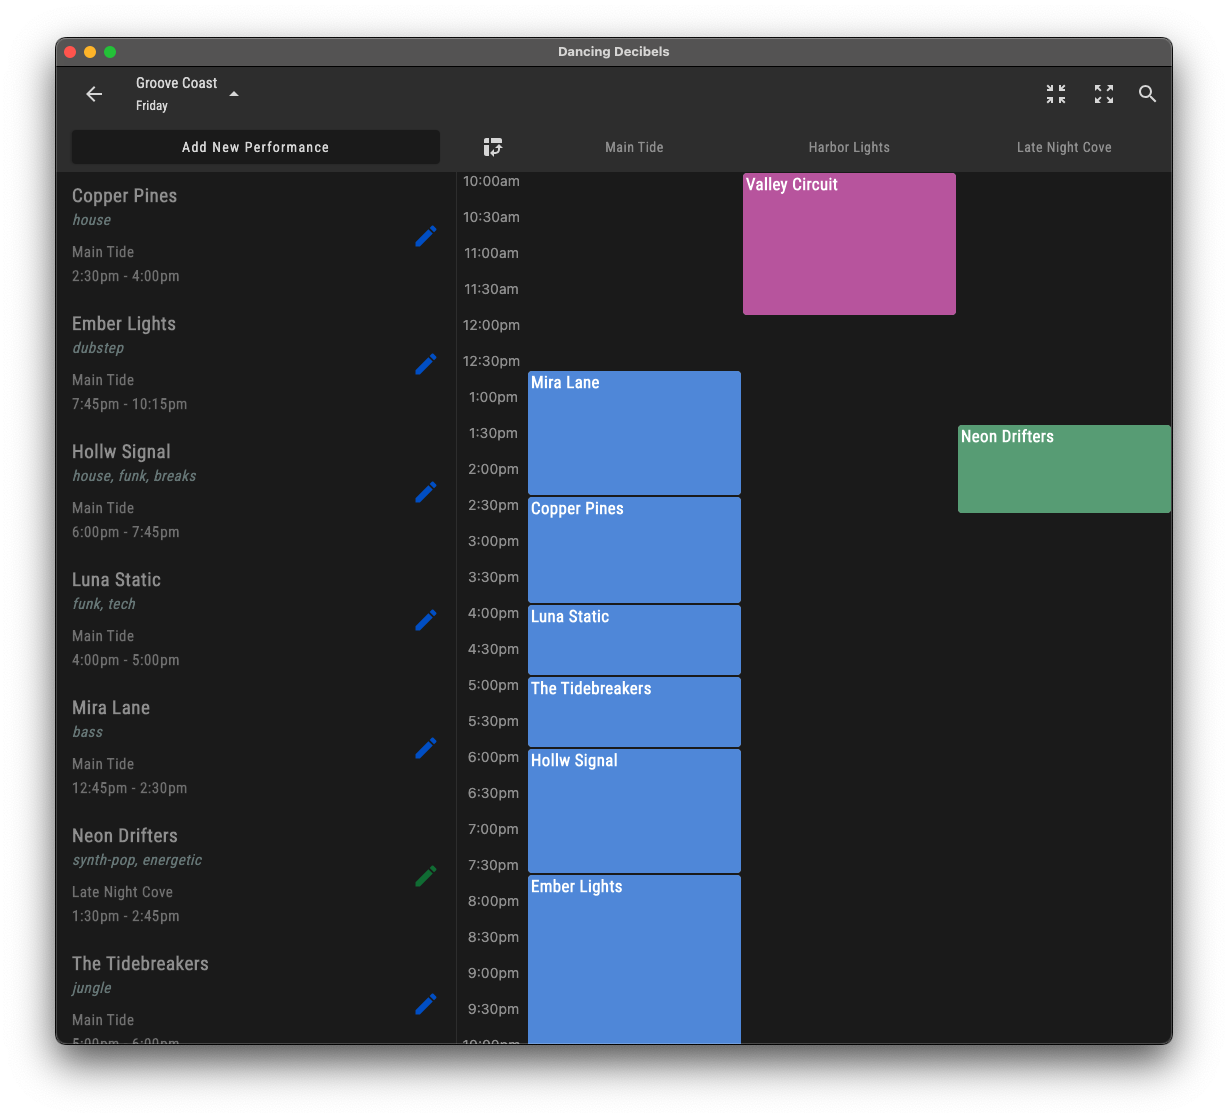This screenshot has width=1228, height=1118.
Task: Click the 12:00pm time label
Action: point(491,325)
